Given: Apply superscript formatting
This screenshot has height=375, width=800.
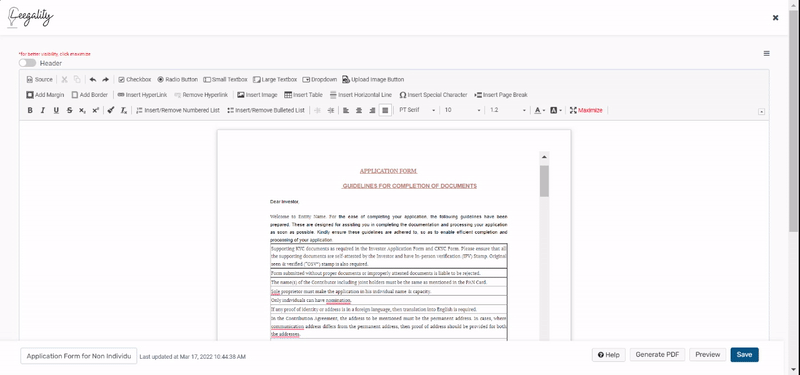Looking at the screenshot, I should coord(95,110).
